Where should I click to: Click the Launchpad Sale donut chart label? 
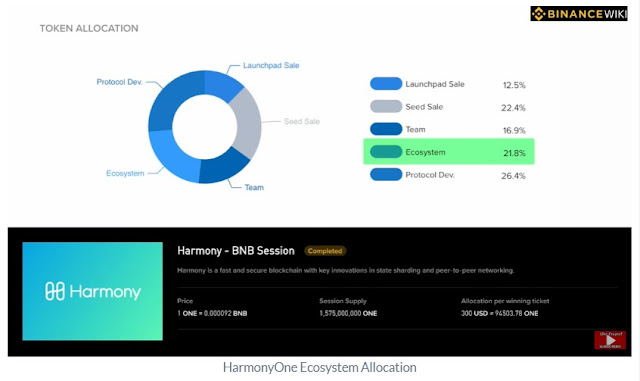[x=271, y=65]
